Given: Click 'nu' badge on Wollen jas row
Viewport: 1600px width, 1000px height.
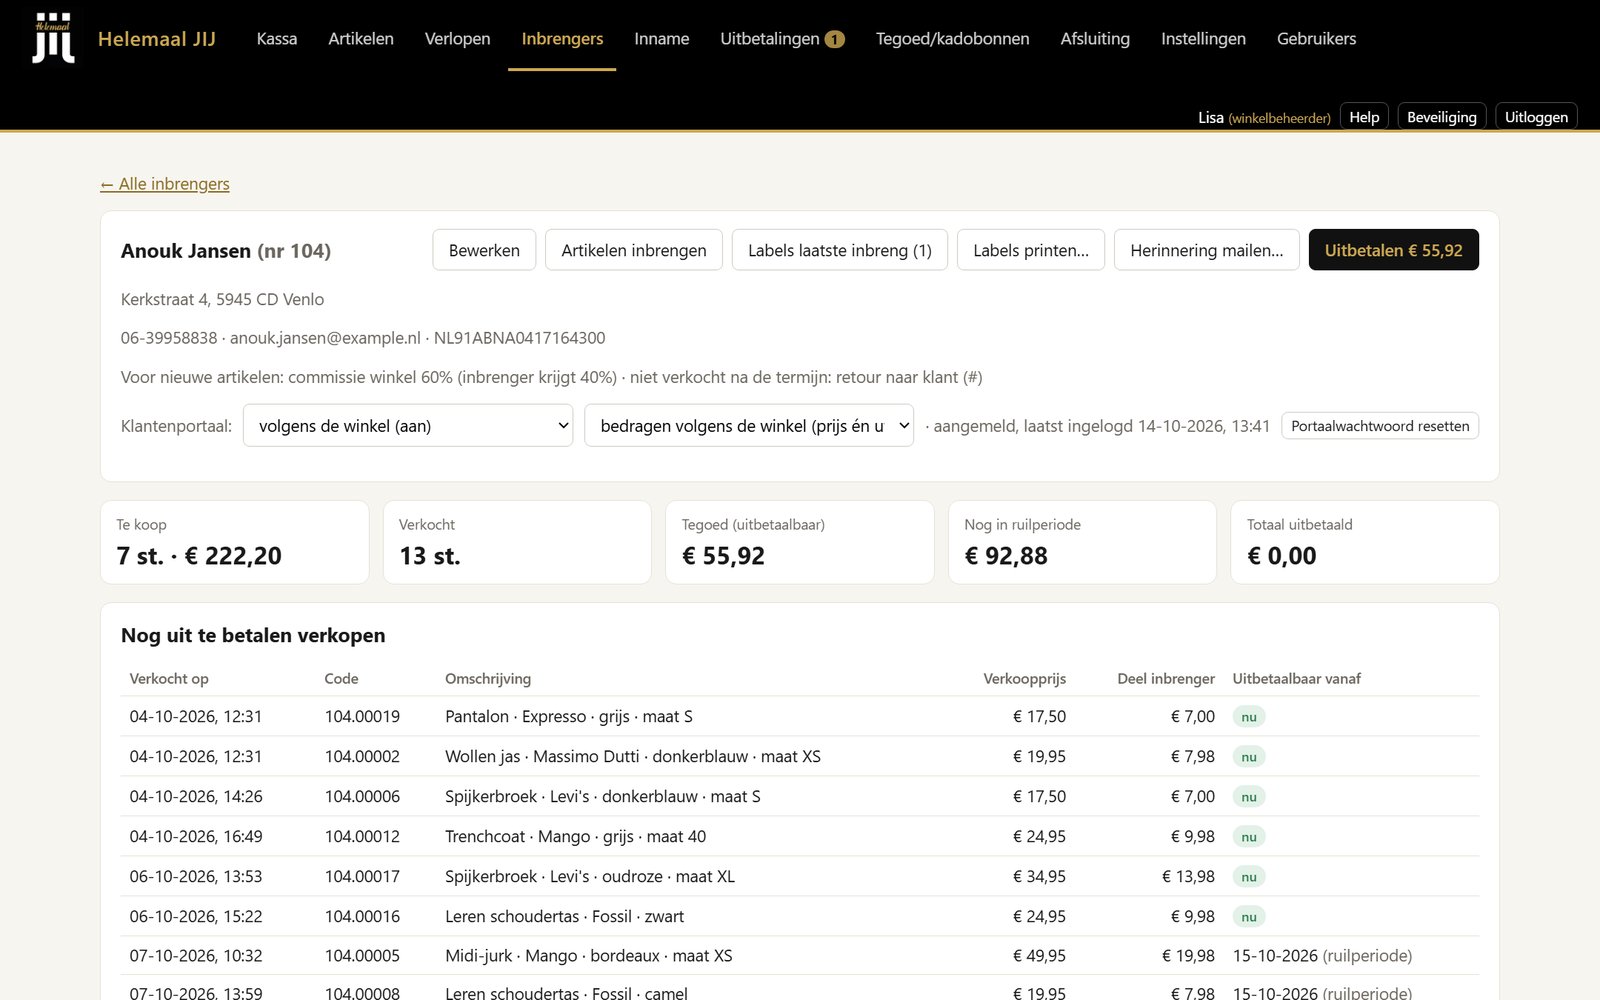Looking at the screenshot, I should coord(1249,757).
